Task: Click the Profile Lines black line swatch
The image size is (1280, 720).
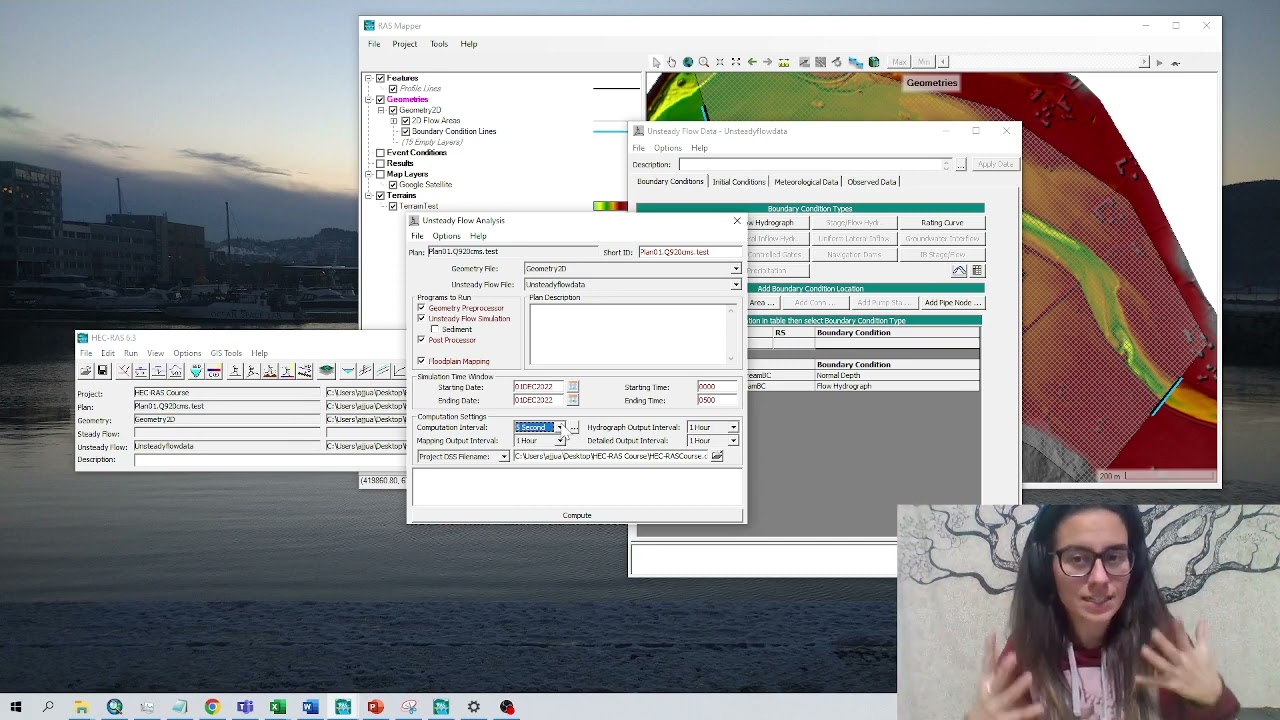Action: (x=616, y=89)
